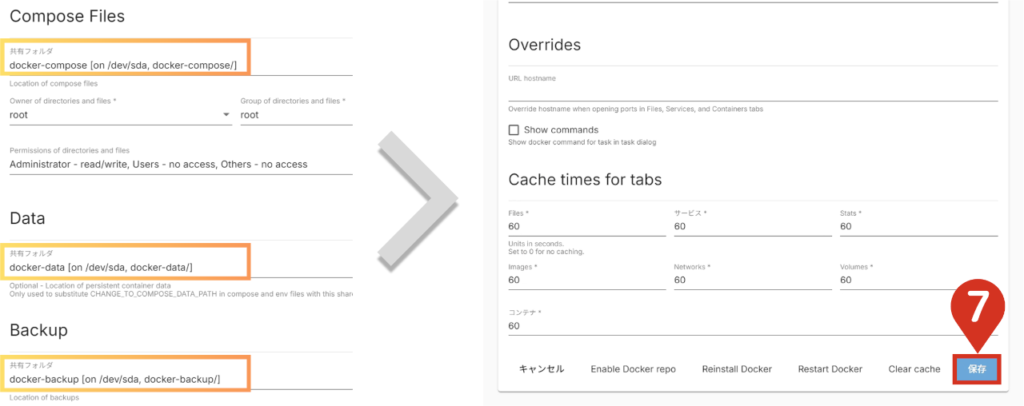Open Owner of directories and files dropdown
1024x406 pixels.
click(x=120, y=115)
